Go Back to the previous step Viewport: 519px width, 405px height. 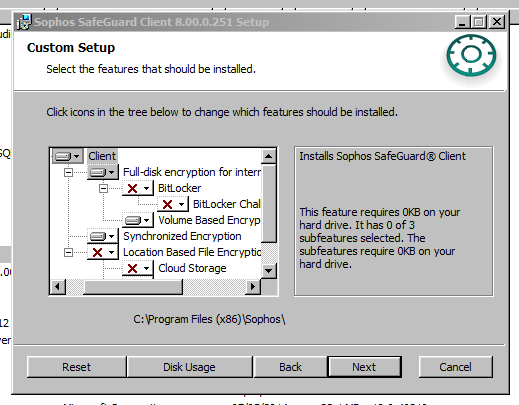point(290,367)
